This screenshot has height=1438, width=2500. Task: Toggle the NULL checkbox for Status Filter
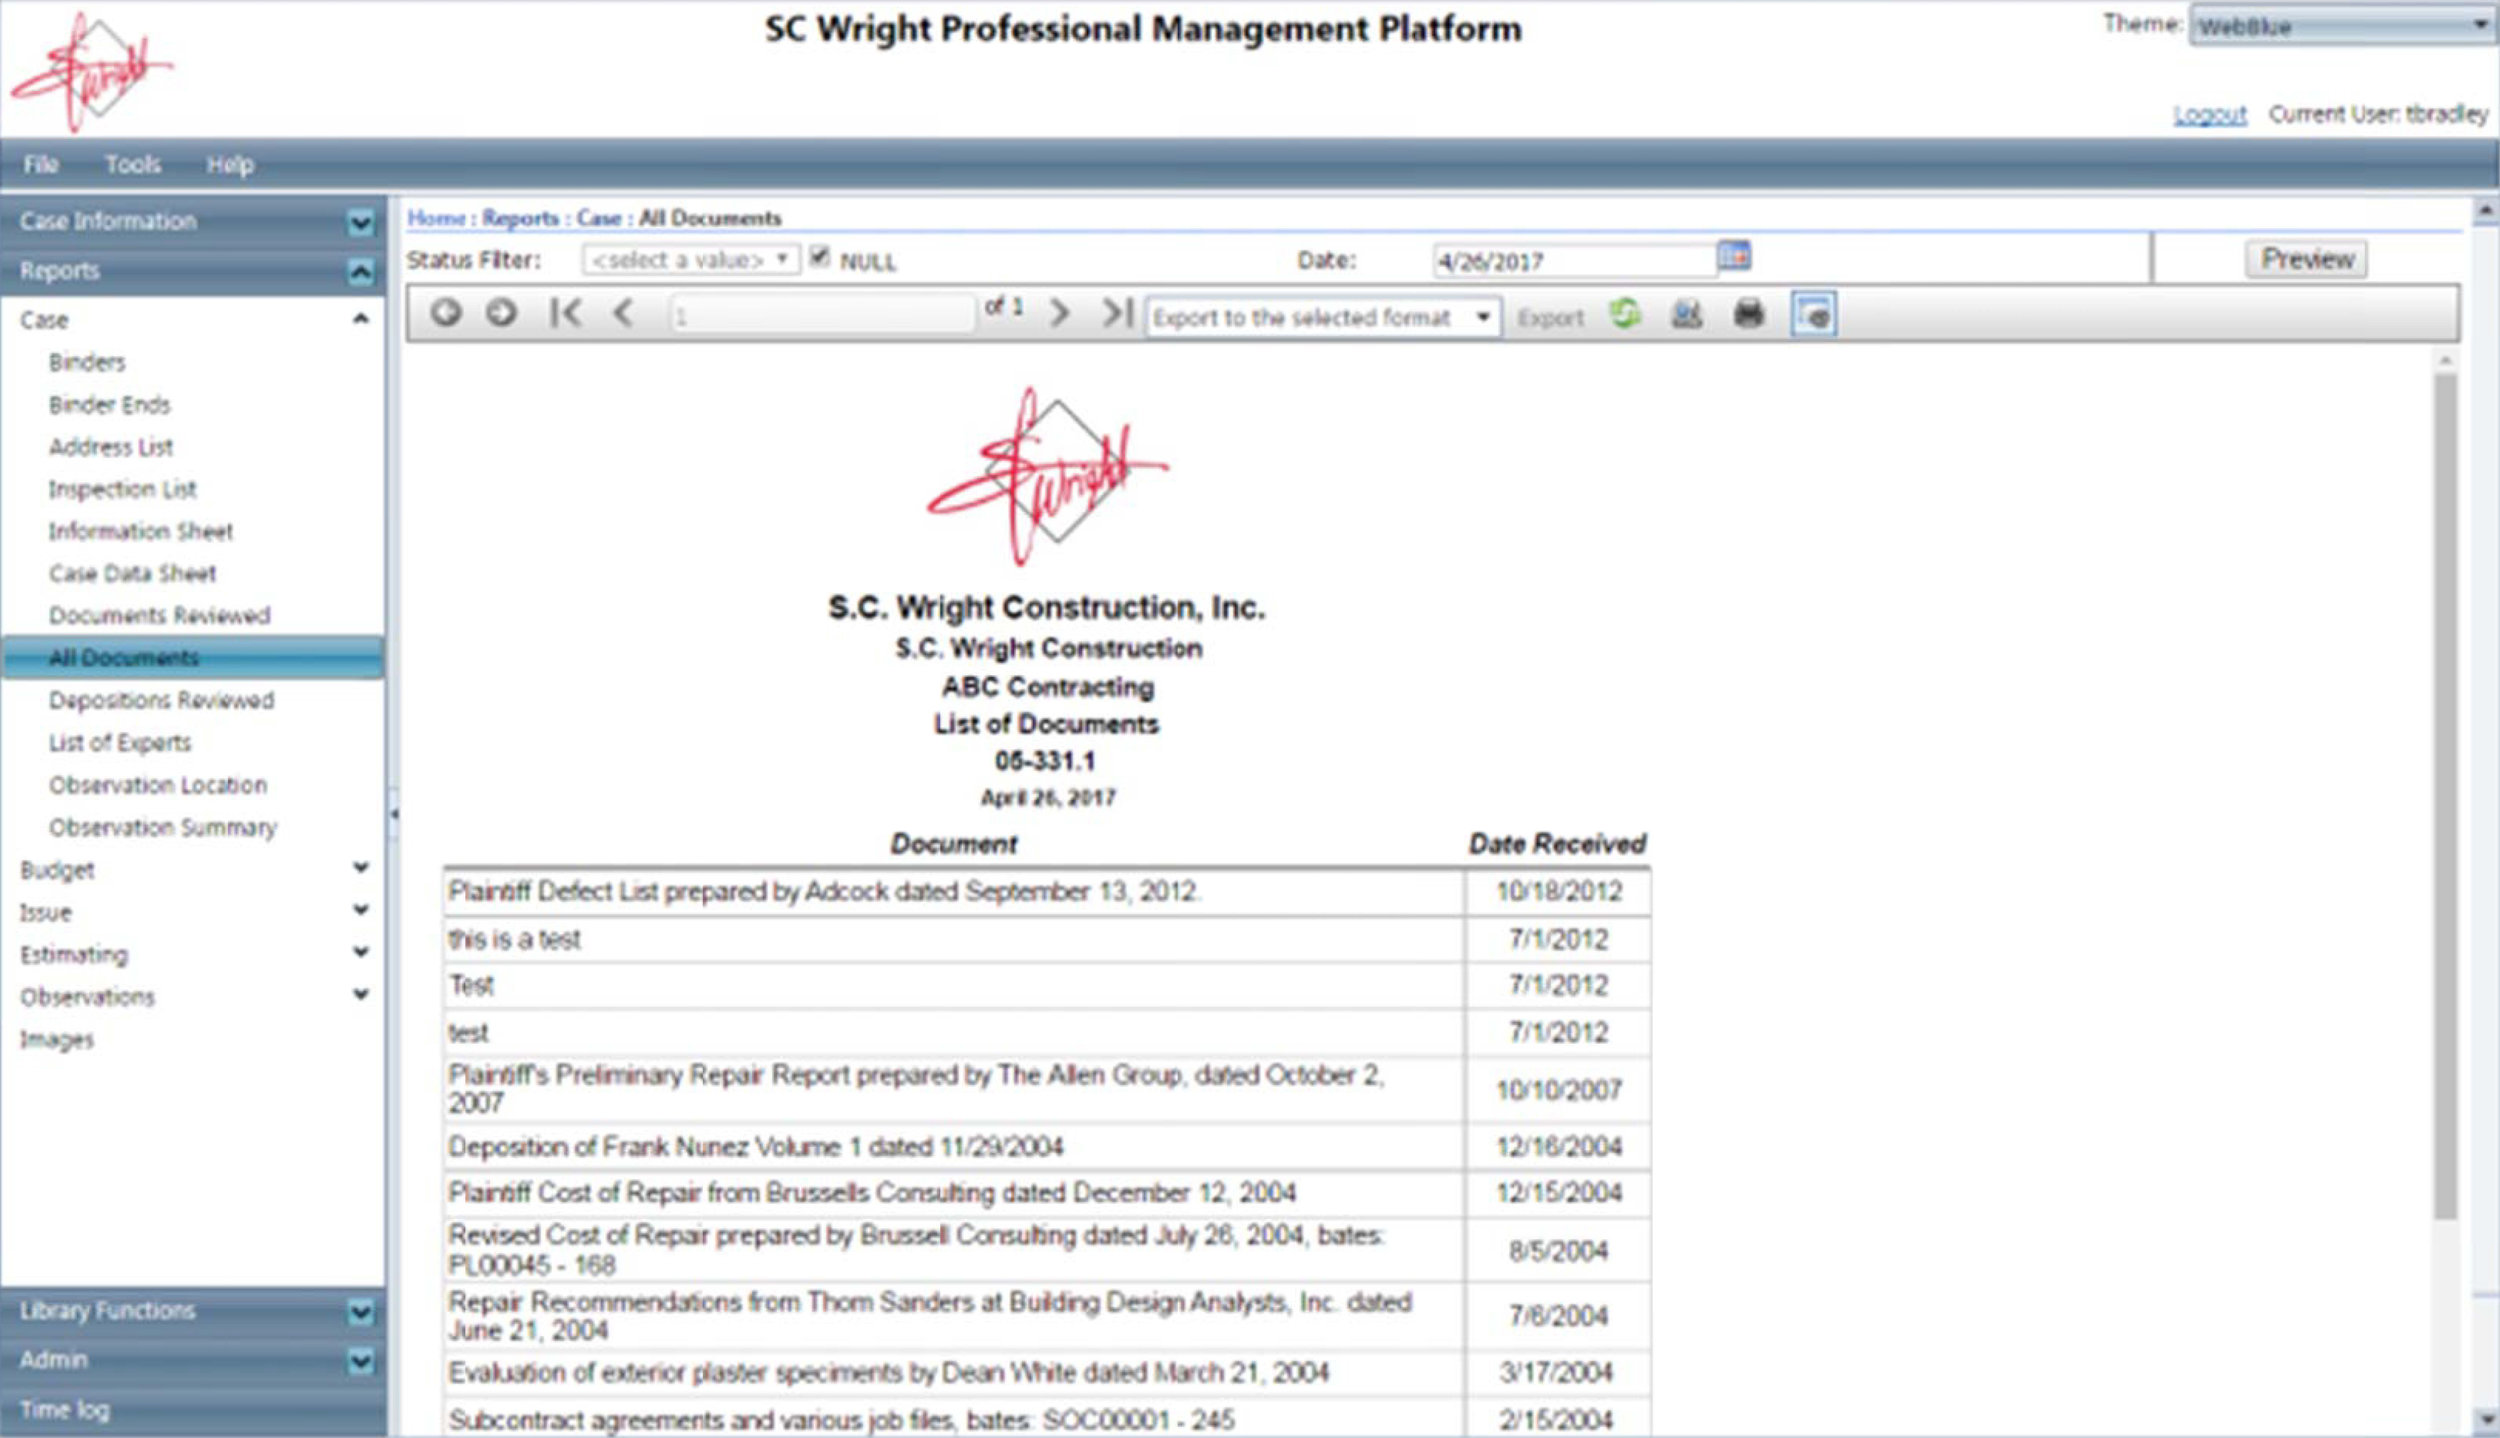(820, 258)
